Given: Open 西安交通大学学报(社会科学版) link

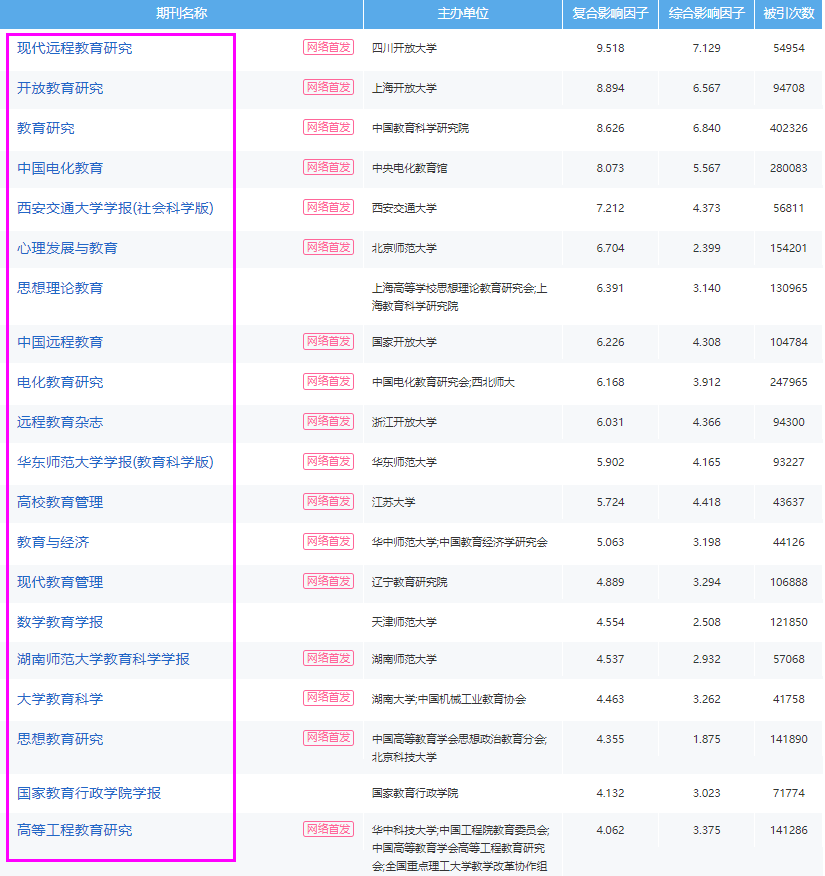Looking at the screenshot, I should point(115,208).
